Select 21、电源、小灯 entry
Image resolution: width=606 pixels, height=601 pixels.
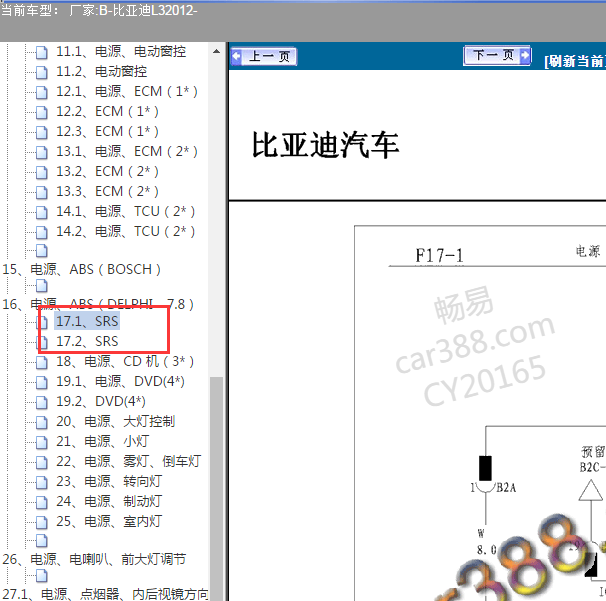(103, 442)
